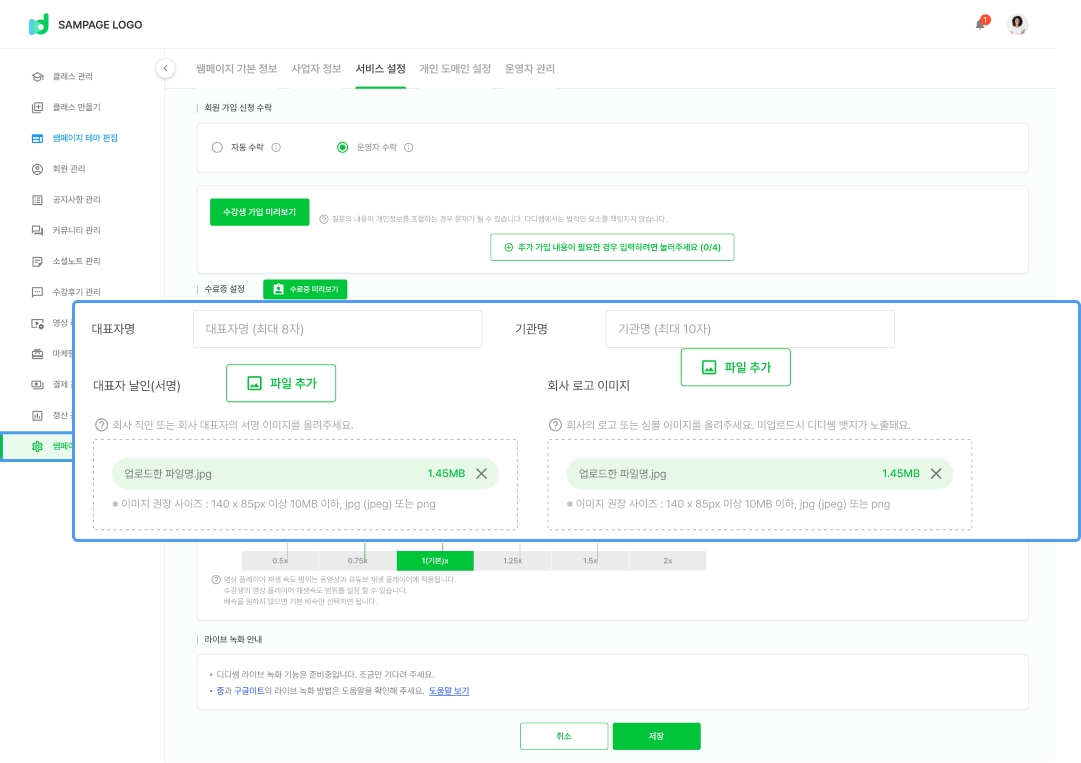
Task: Remove the uploaded company logo file
Action: [x=936, y=474]
